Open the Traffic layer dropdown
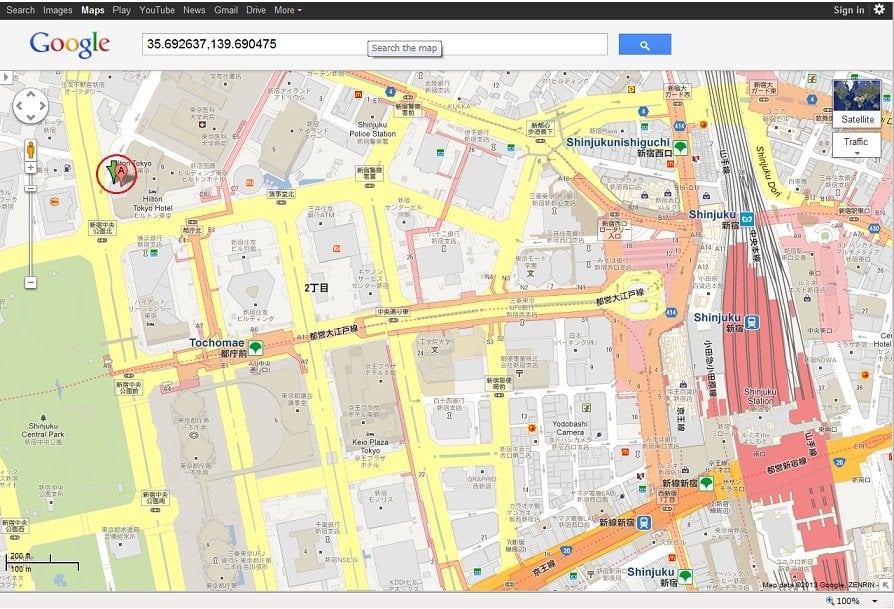This screenshot has width=894, height=609. click(856, 145)
